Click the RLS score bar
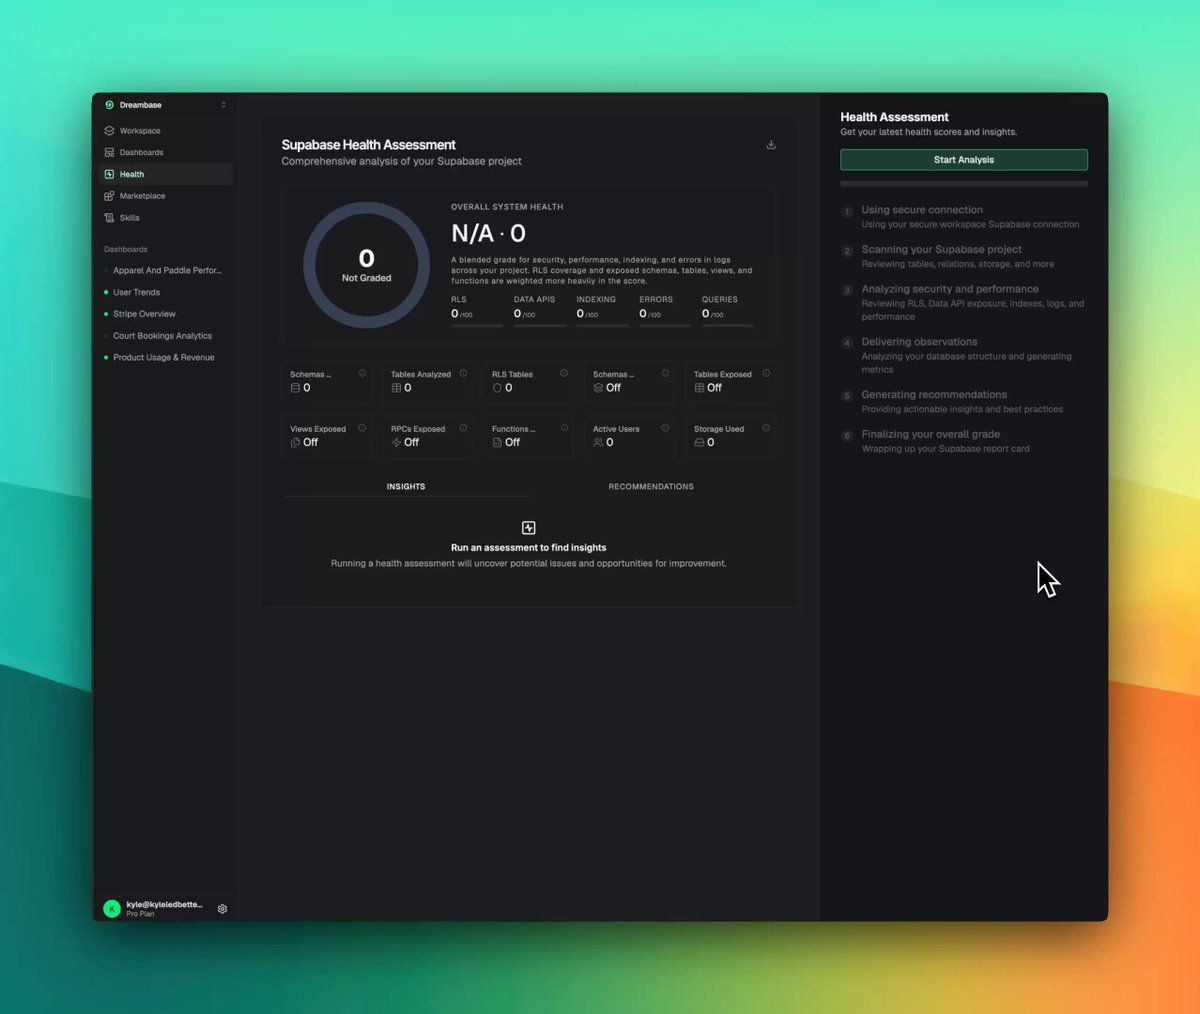 [477, 326]
